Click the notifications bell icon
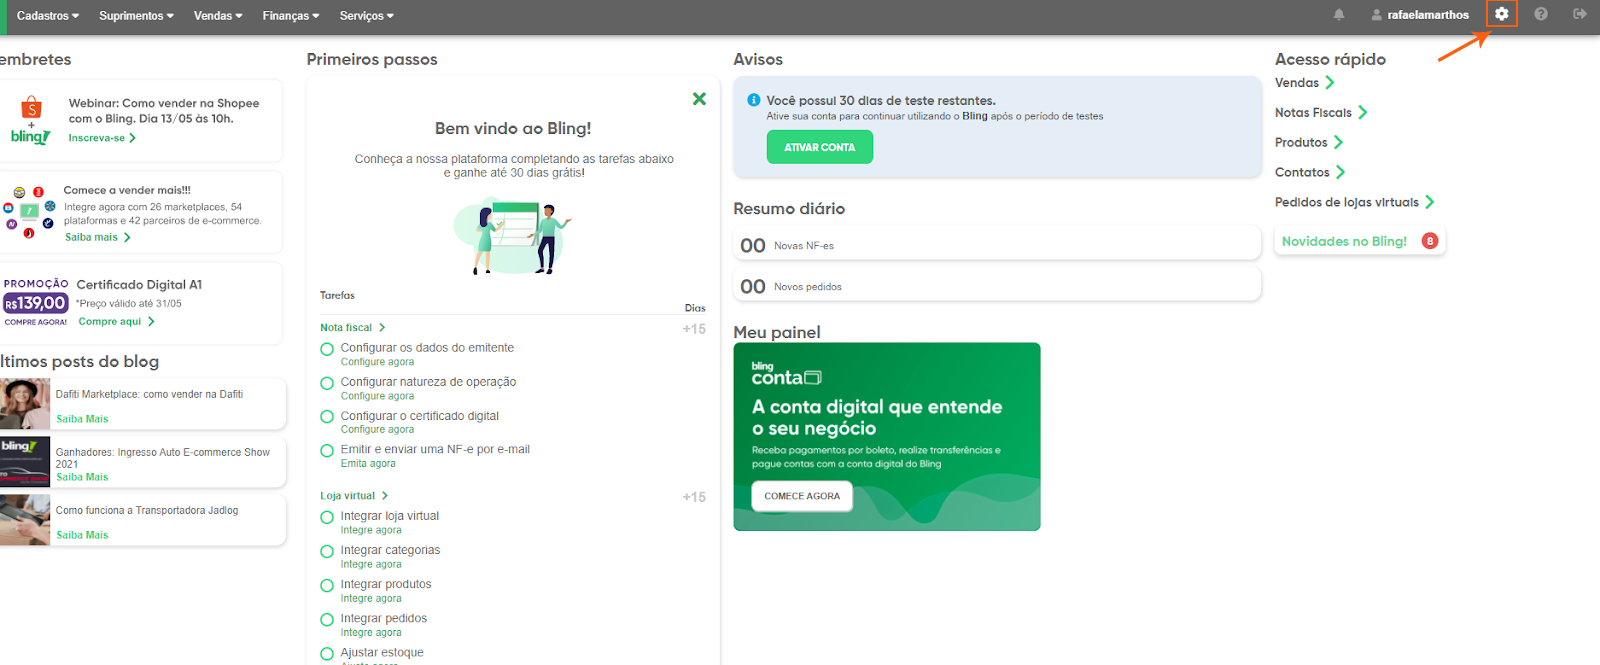Viewport: 1600px width, 665px height. click(1339, 15)
